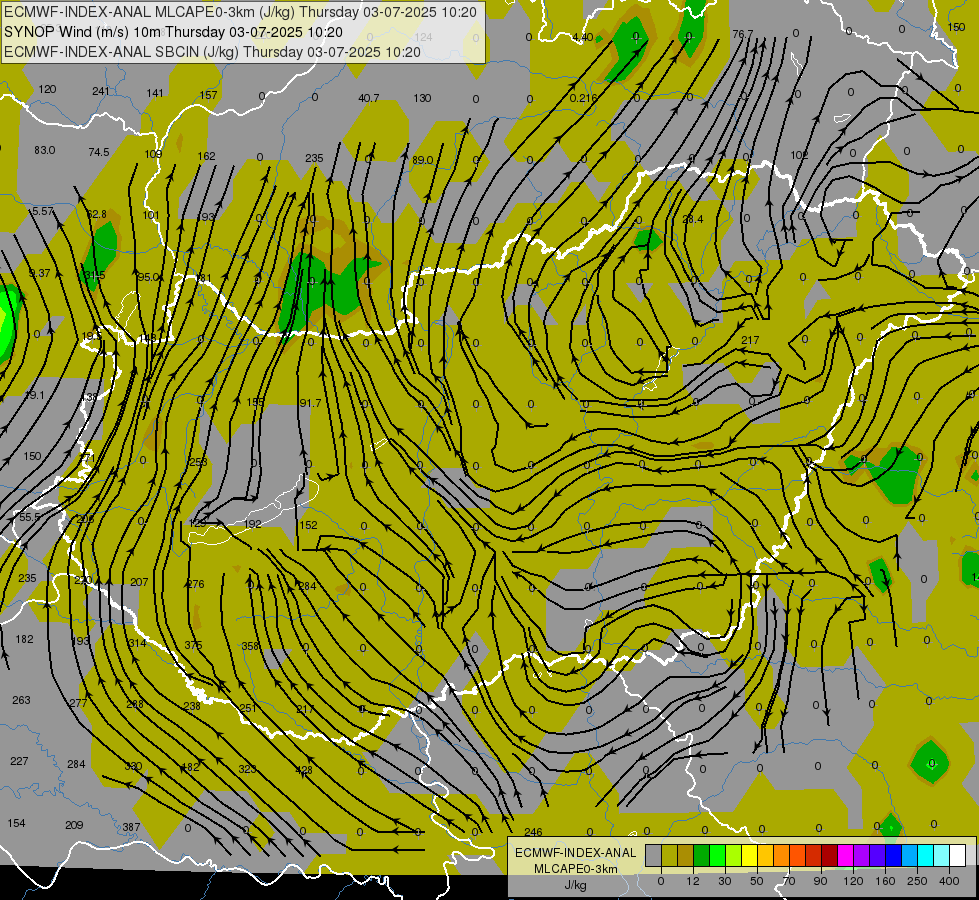Click the map value '154'

[x=16, y=823]
